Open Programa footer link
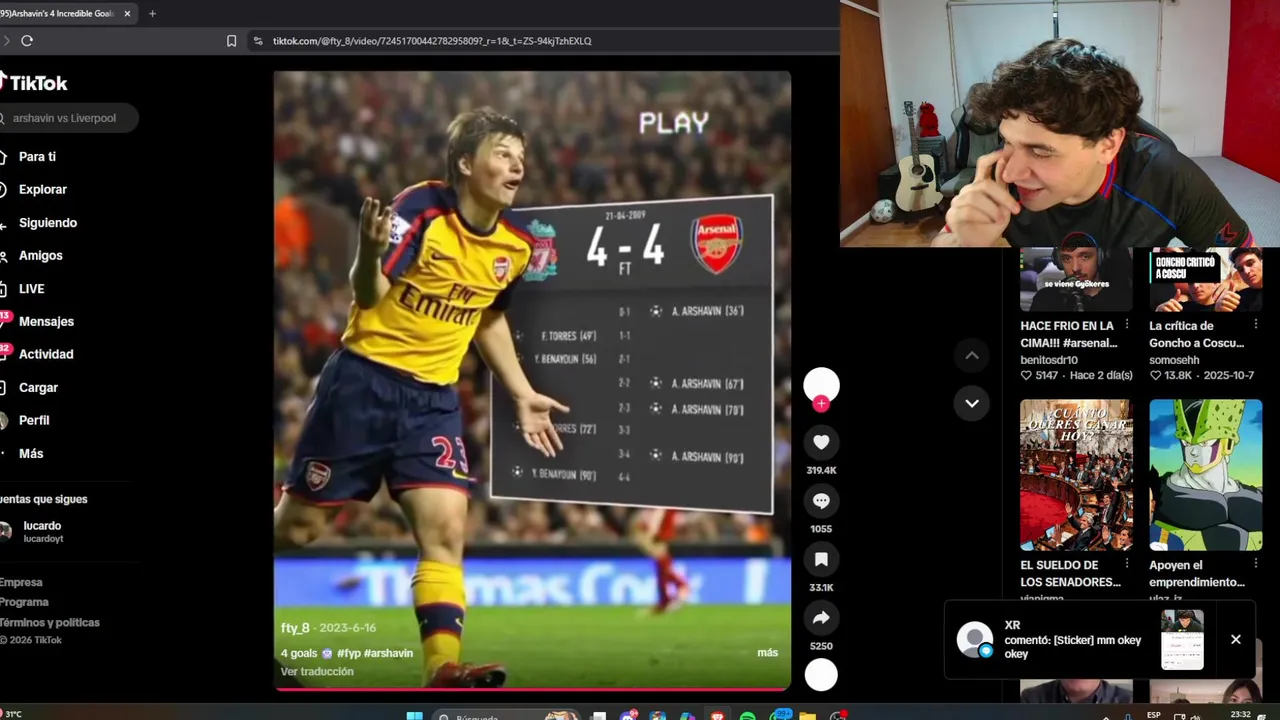The height and width of the screenshot is (720, 1280). pyautogui.click(x=24, y=602)
